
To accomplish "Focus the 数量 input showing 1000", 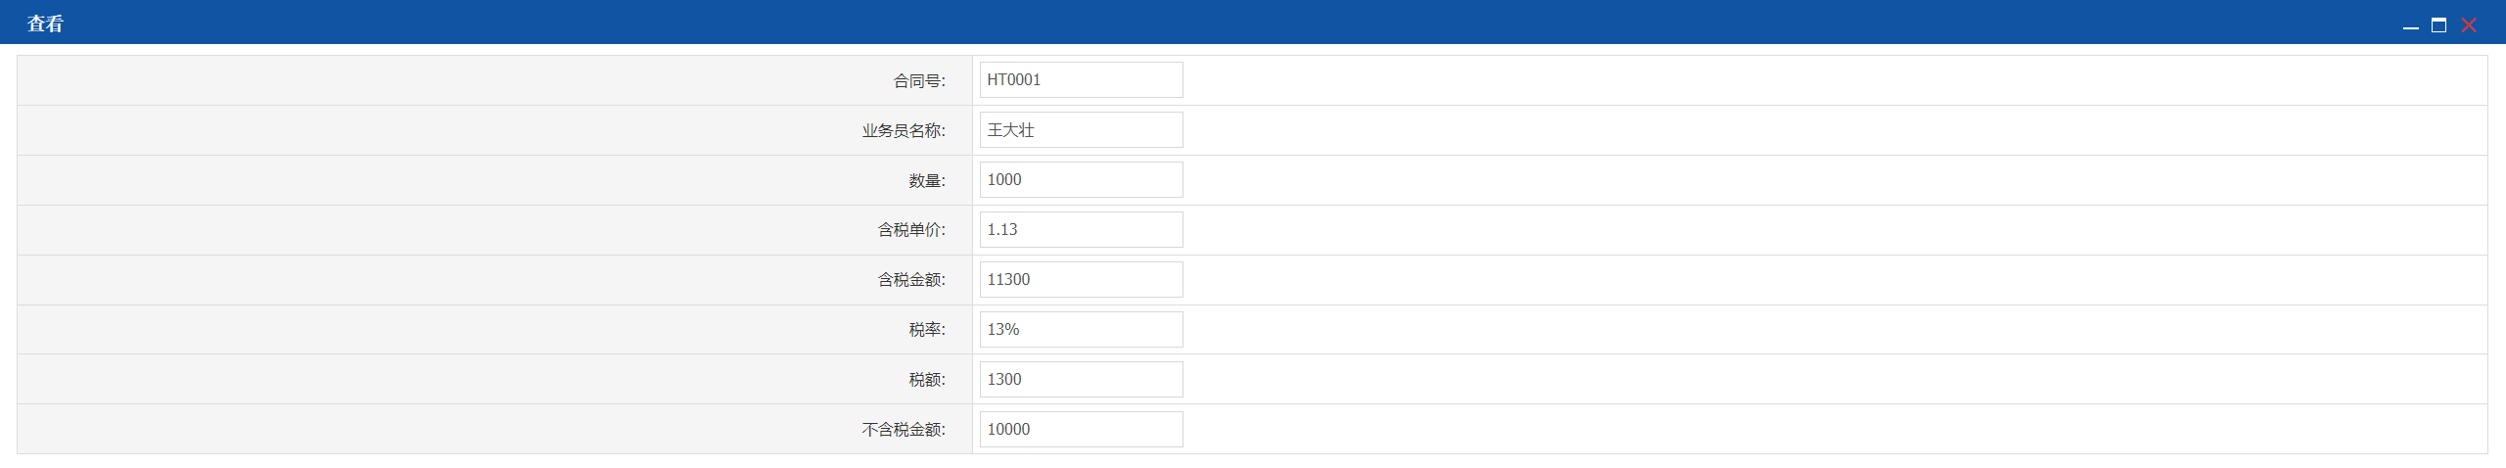I will point(1081,180).
